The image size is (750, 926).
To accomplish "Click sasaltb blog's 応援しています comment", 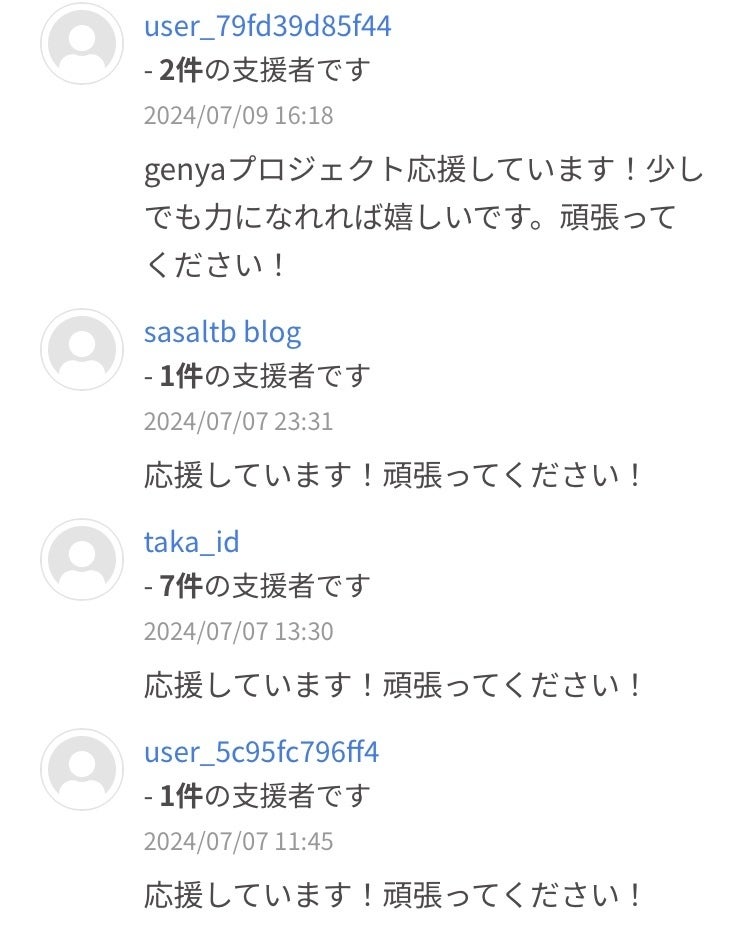I will click(x=394, y=475).
